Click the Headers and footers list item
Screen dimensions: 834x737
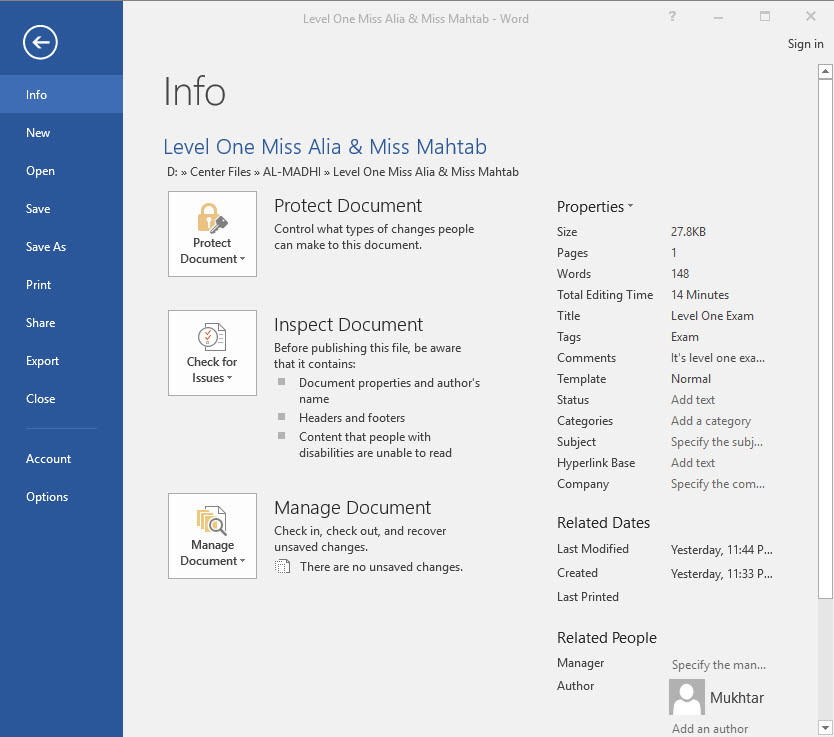[x=352, y=418]
